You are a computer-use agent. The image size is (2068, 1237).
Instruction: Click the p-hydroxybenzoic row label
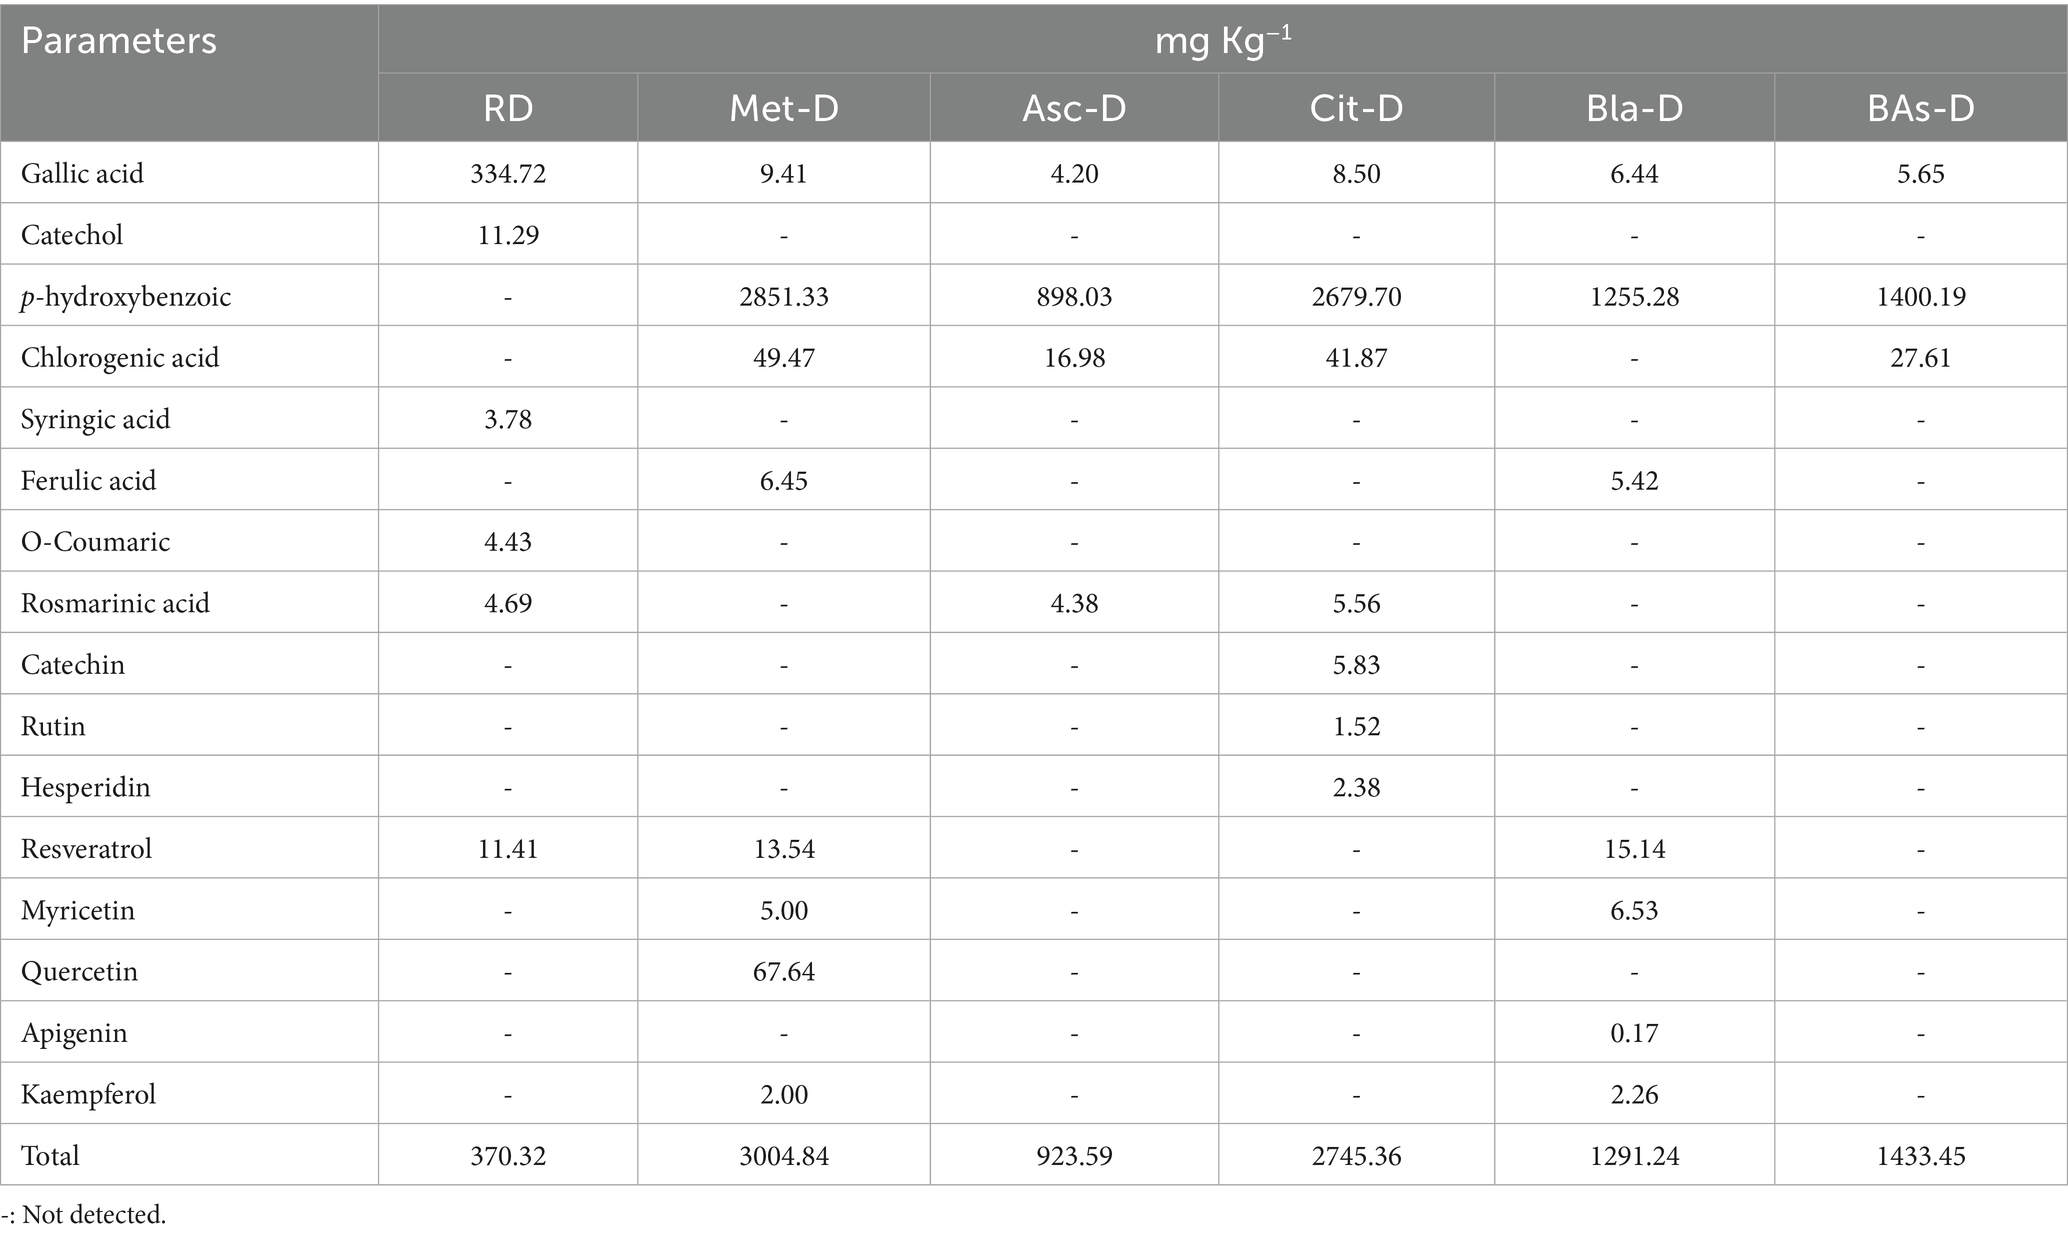[x=126, y=296]
